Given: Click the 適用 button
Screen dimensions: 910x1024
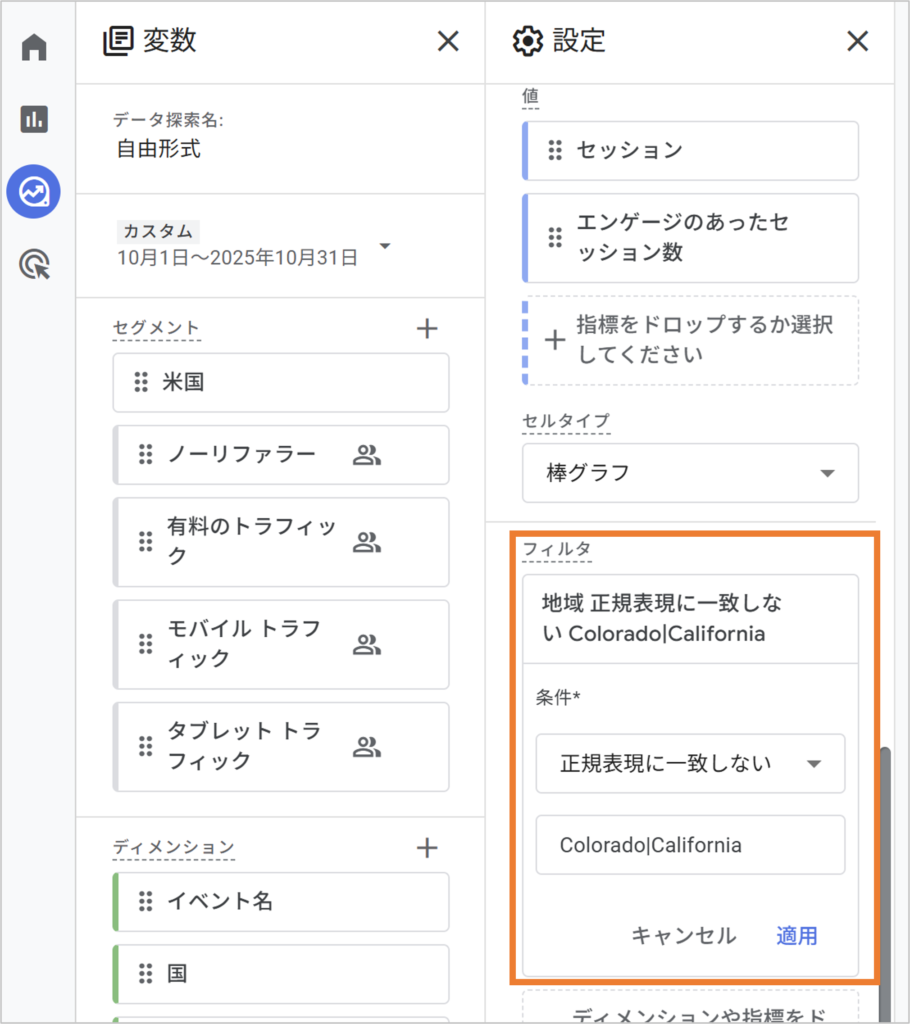Looking at the screenshot, I should (x=797, y=936).
